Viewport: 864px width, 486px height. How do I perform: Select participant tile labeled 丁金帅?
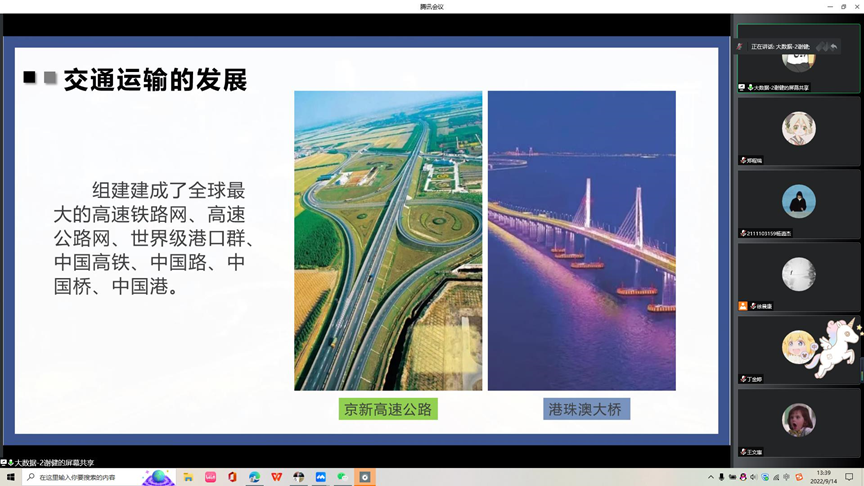[798, 351]
